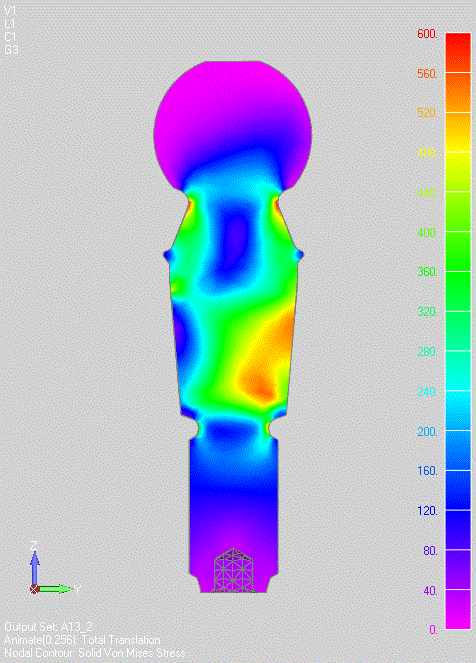Screen dimensions: 476x663
Task: Pick the orange high-stress hotspot in the body
Action: 258,385
